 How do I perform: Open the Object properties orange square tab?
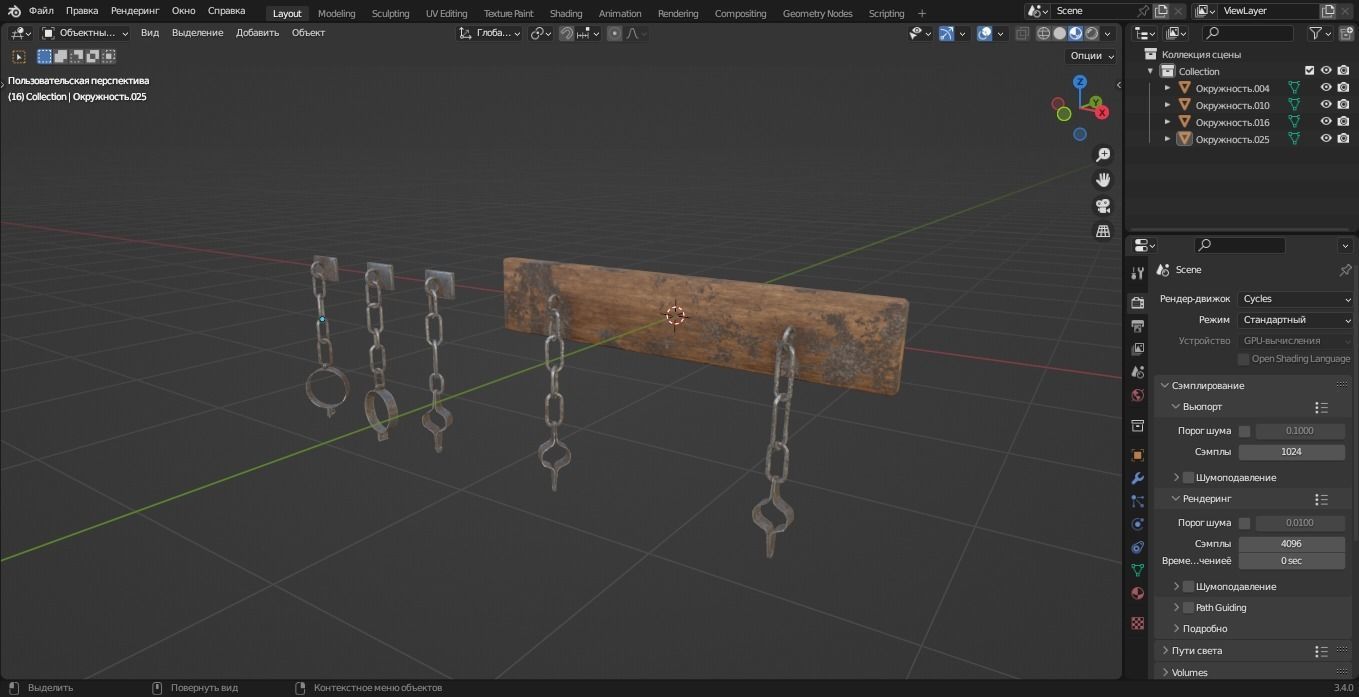[x=1137, y=455]
